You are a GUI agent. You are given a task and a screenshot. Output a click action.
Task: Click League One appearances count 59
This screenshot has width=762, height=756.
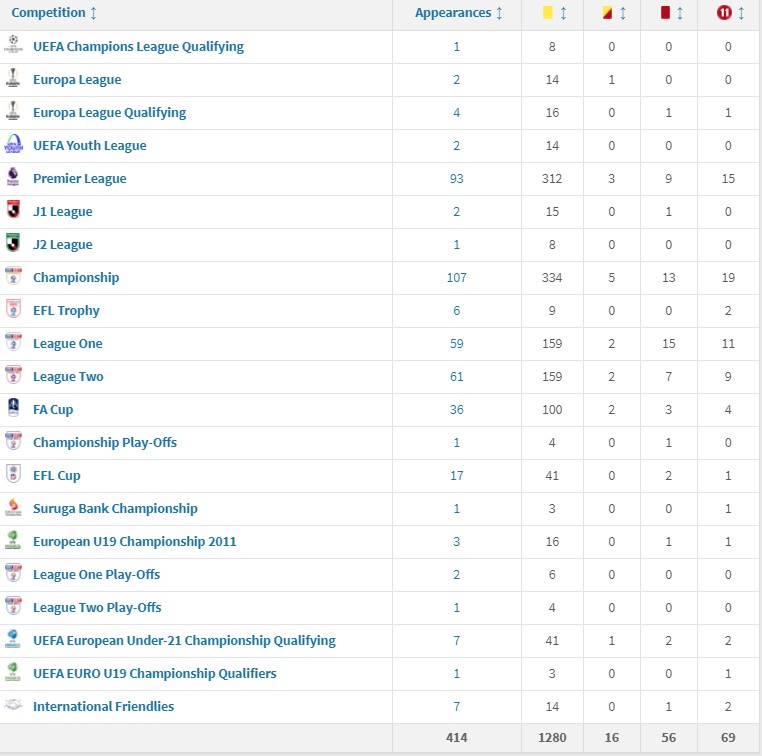click(x=456, y=344)
